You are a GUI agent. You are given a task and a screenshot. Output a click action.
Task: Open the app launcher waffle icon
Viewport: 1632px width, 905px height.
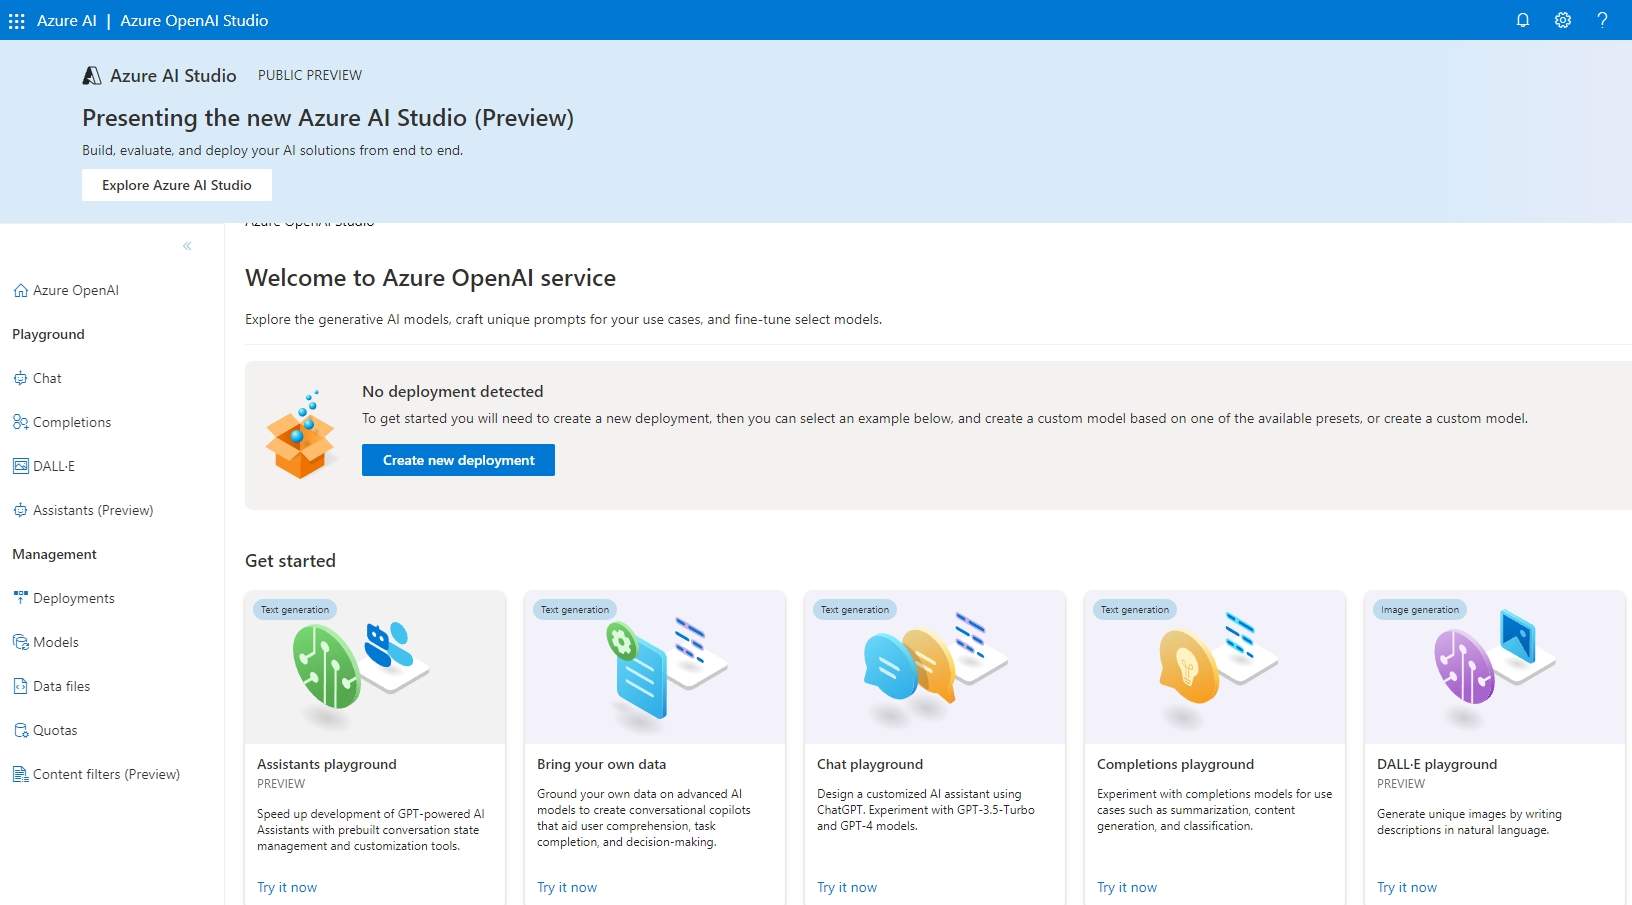point(17,21)
